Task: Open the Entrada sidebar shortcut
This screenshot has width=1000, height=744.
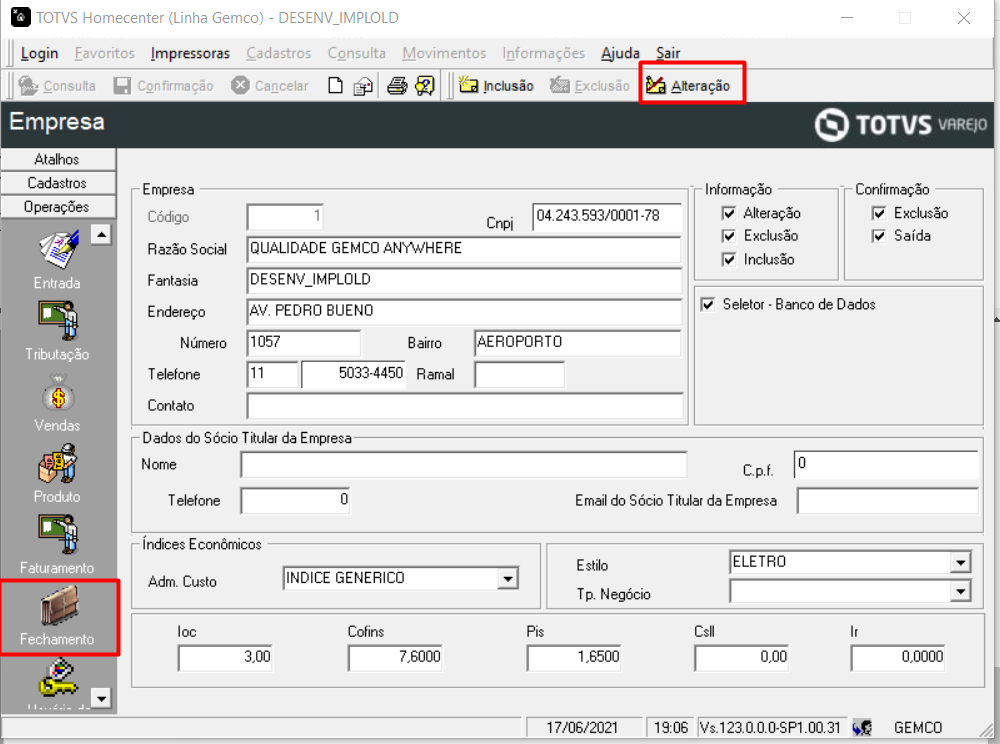Action: point(57,259)
